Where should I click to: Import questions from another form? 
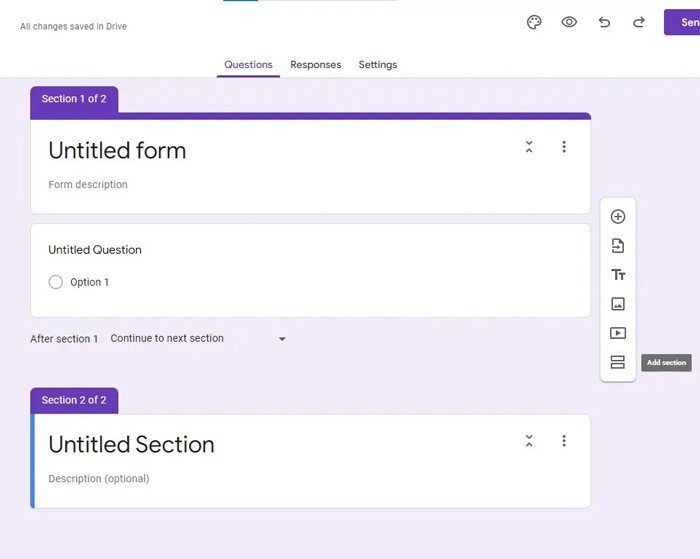pos(618,246)
